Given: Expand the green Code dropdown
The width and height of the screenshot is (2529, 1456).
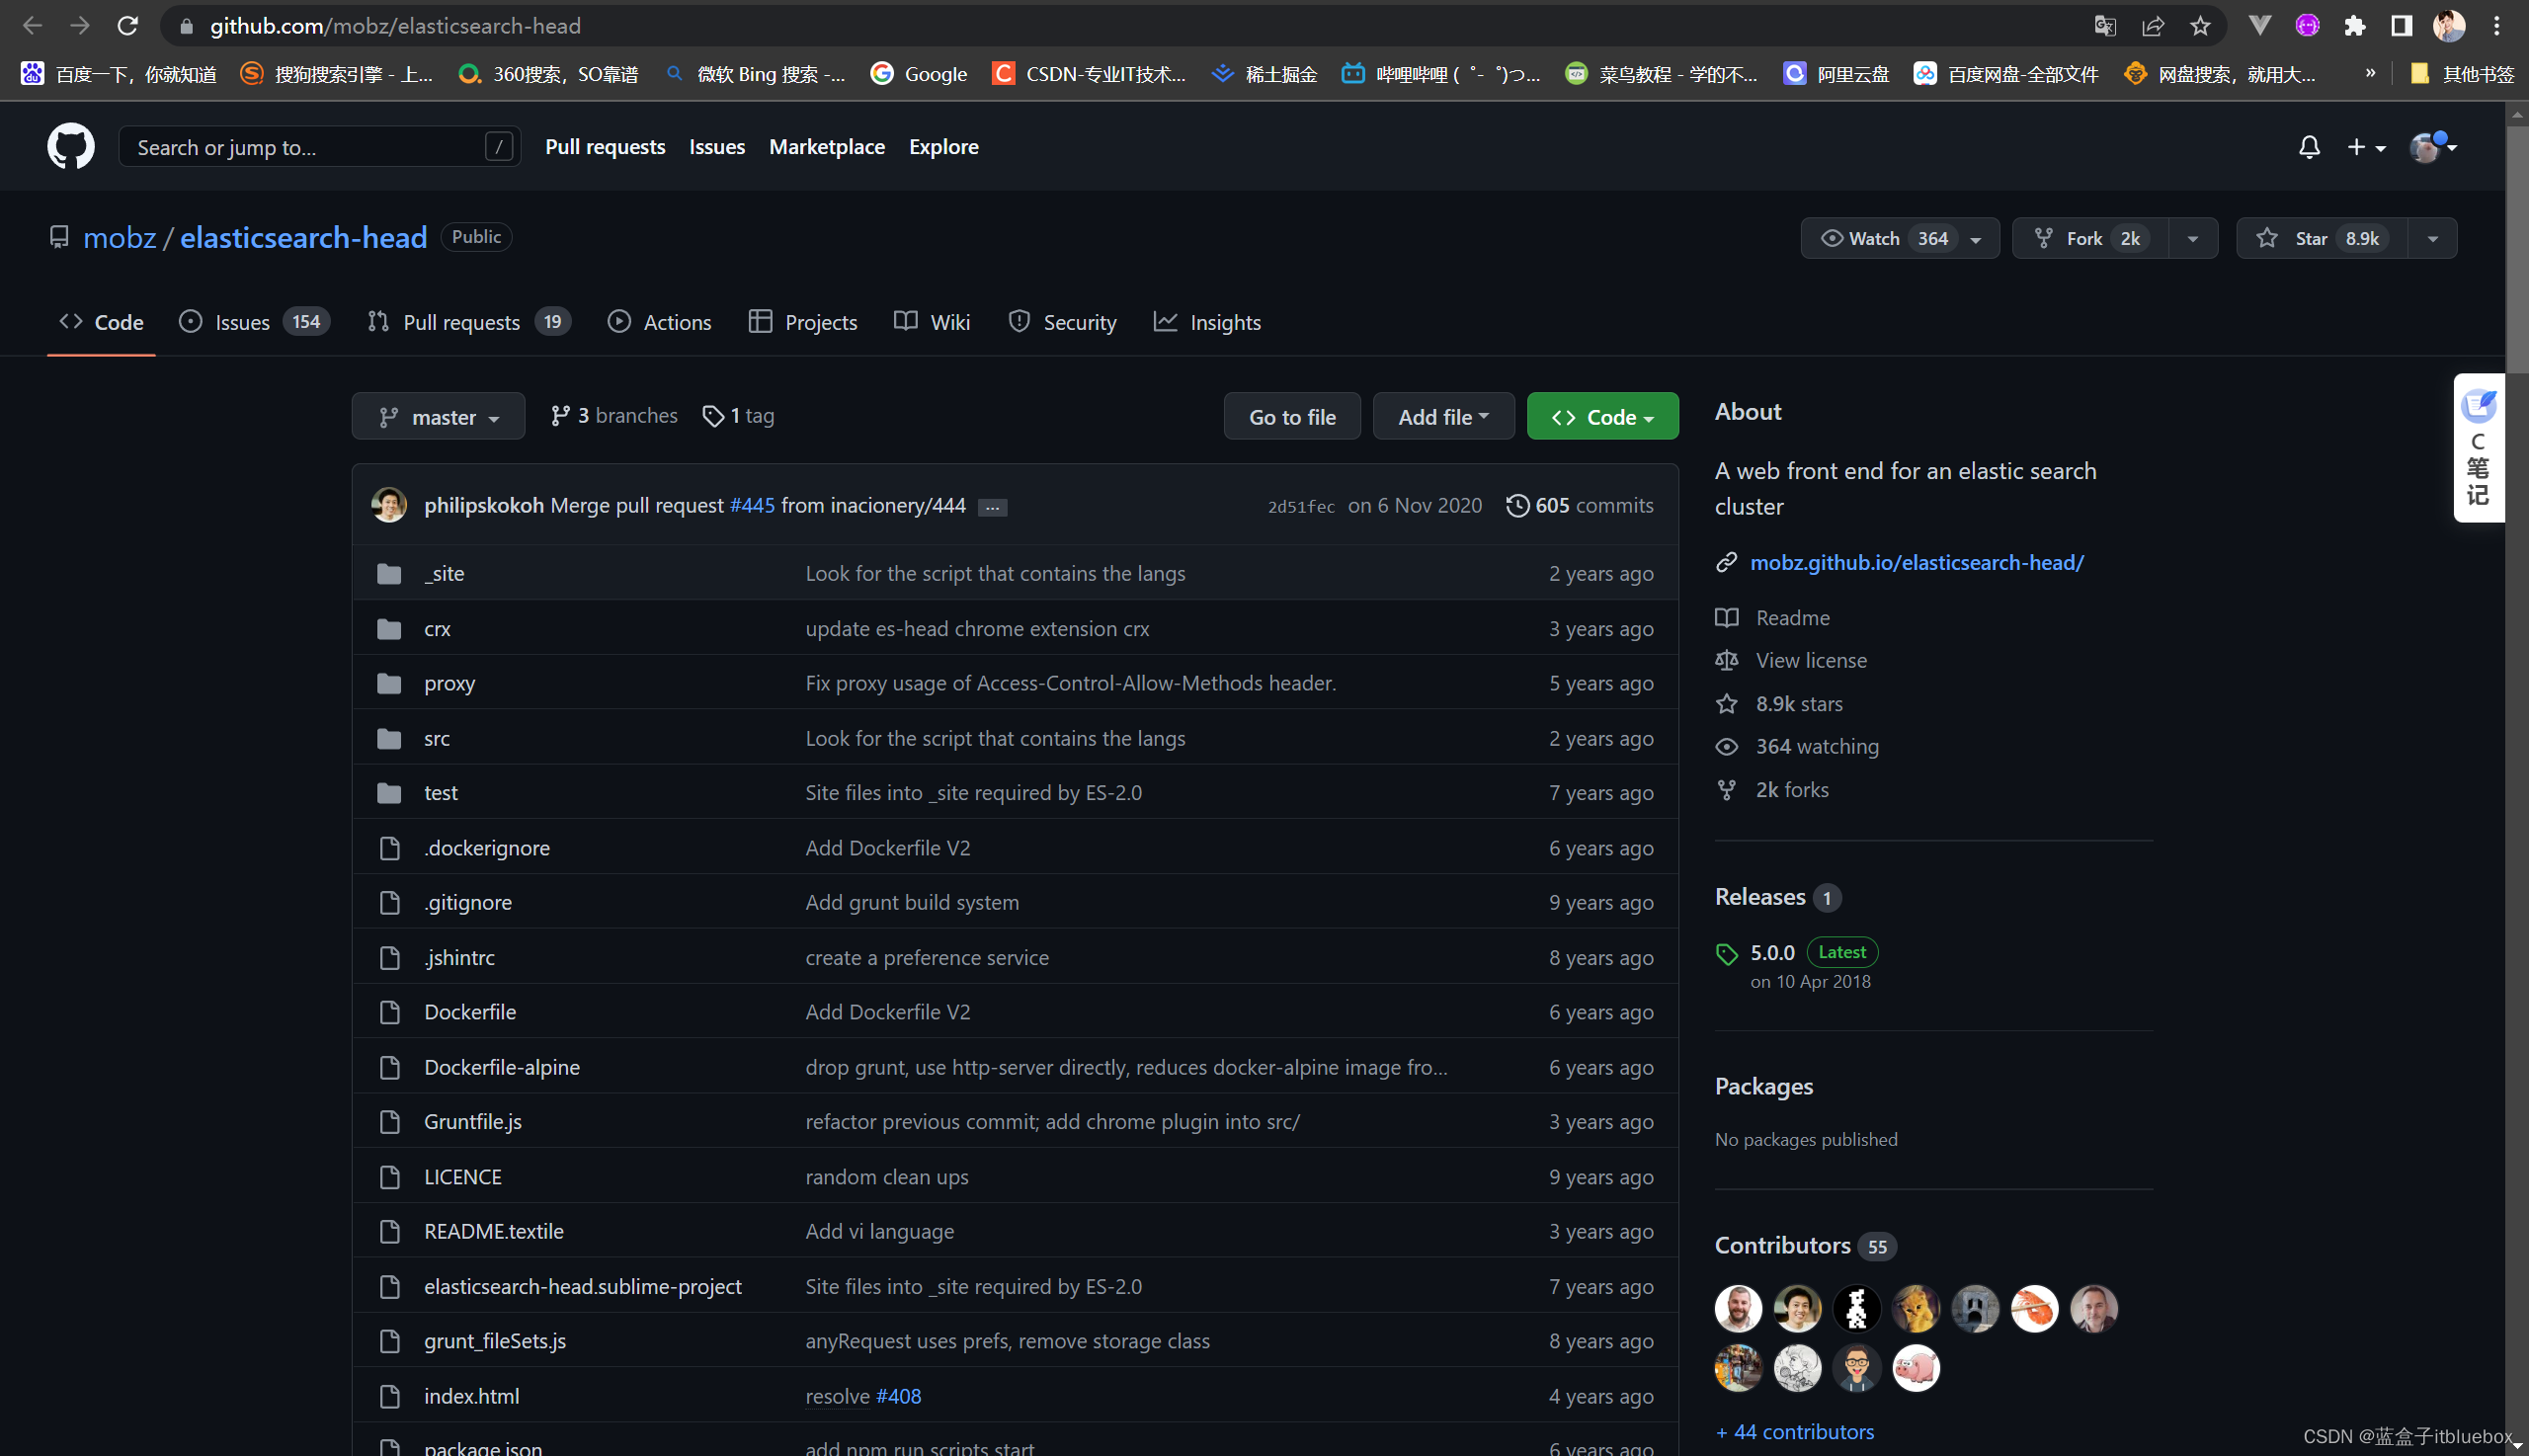Looking at the screenshot, I should (1601, 417).
